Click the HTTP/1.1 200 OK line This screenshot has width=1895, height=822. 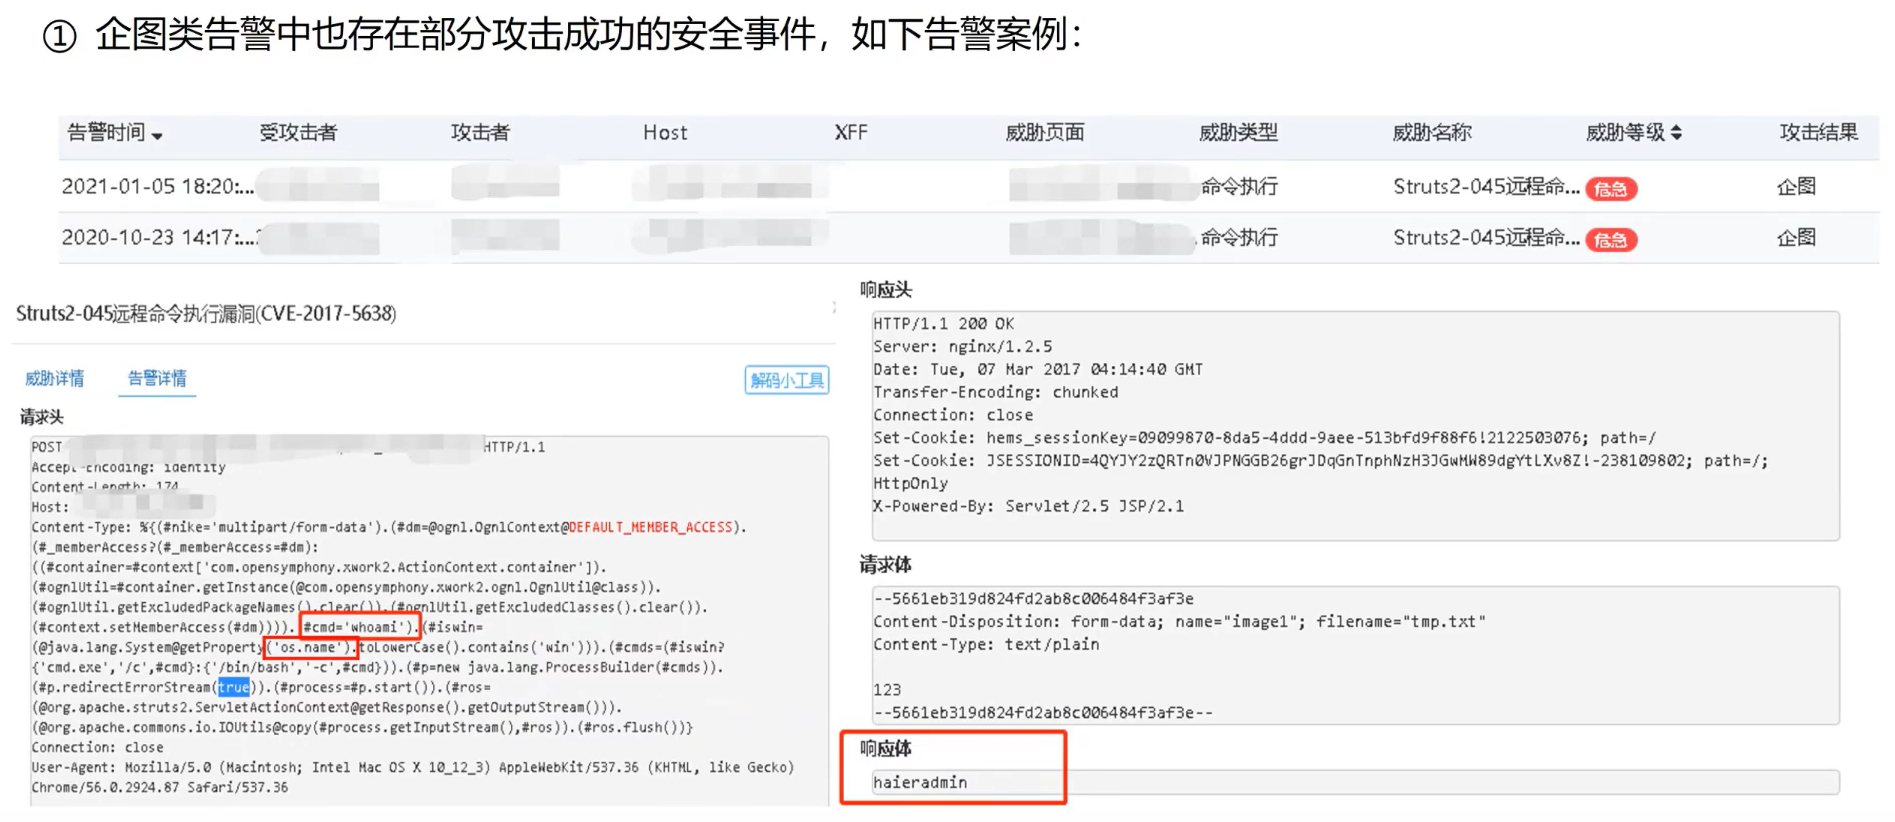[x=943, y=324]
